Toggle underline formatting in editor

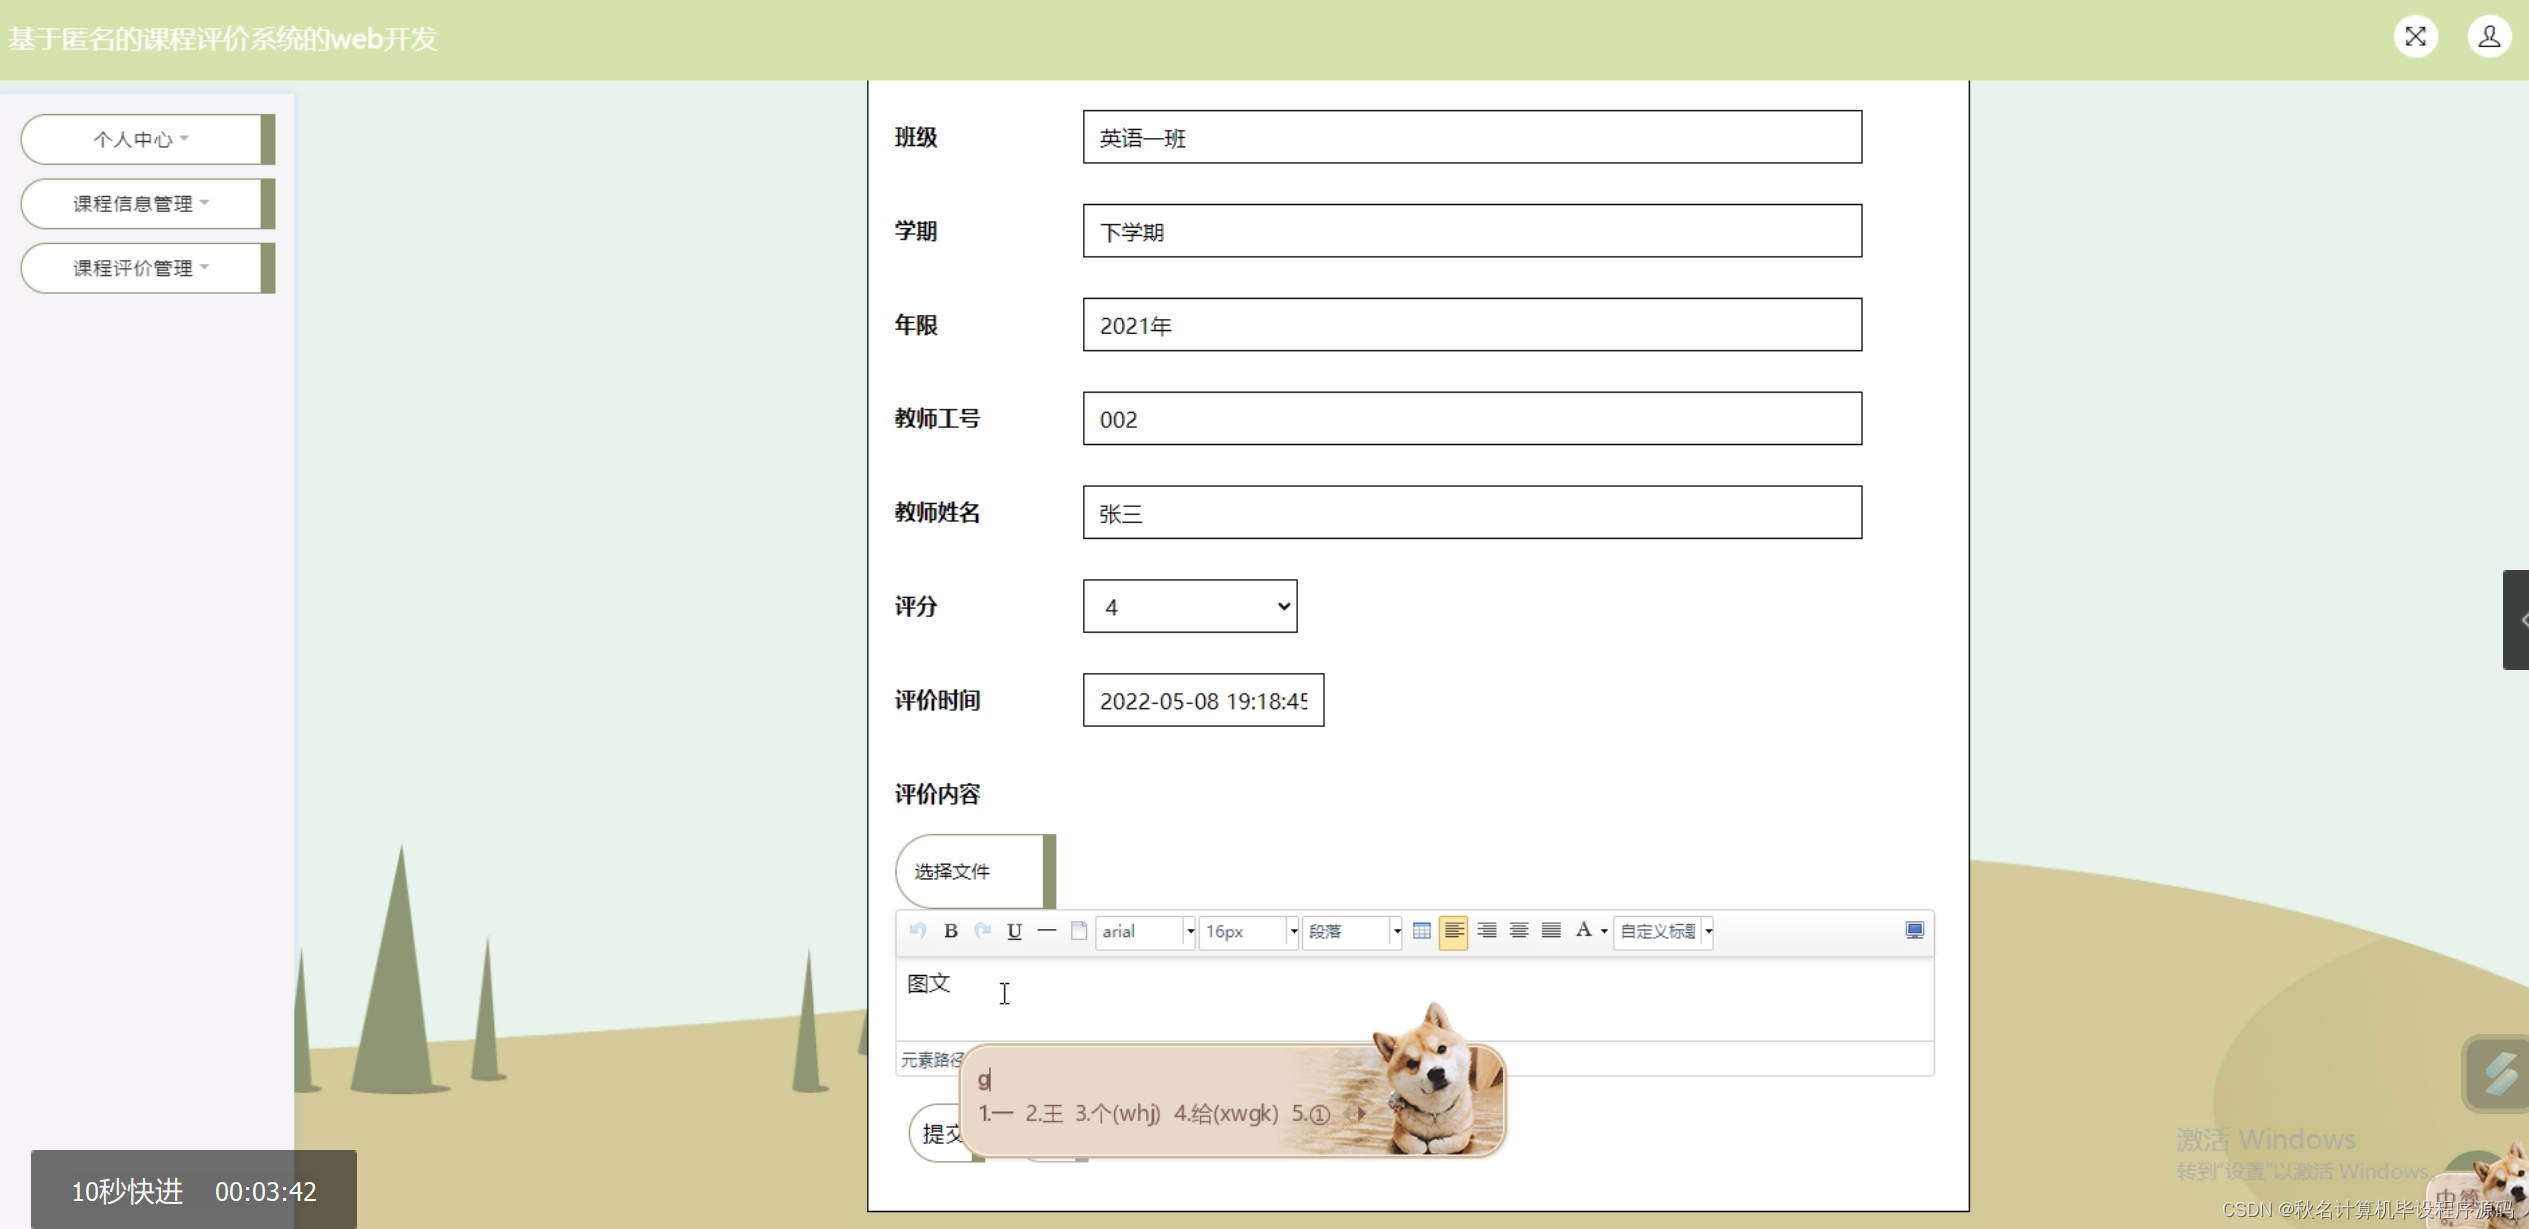[x=1014, y=931]
